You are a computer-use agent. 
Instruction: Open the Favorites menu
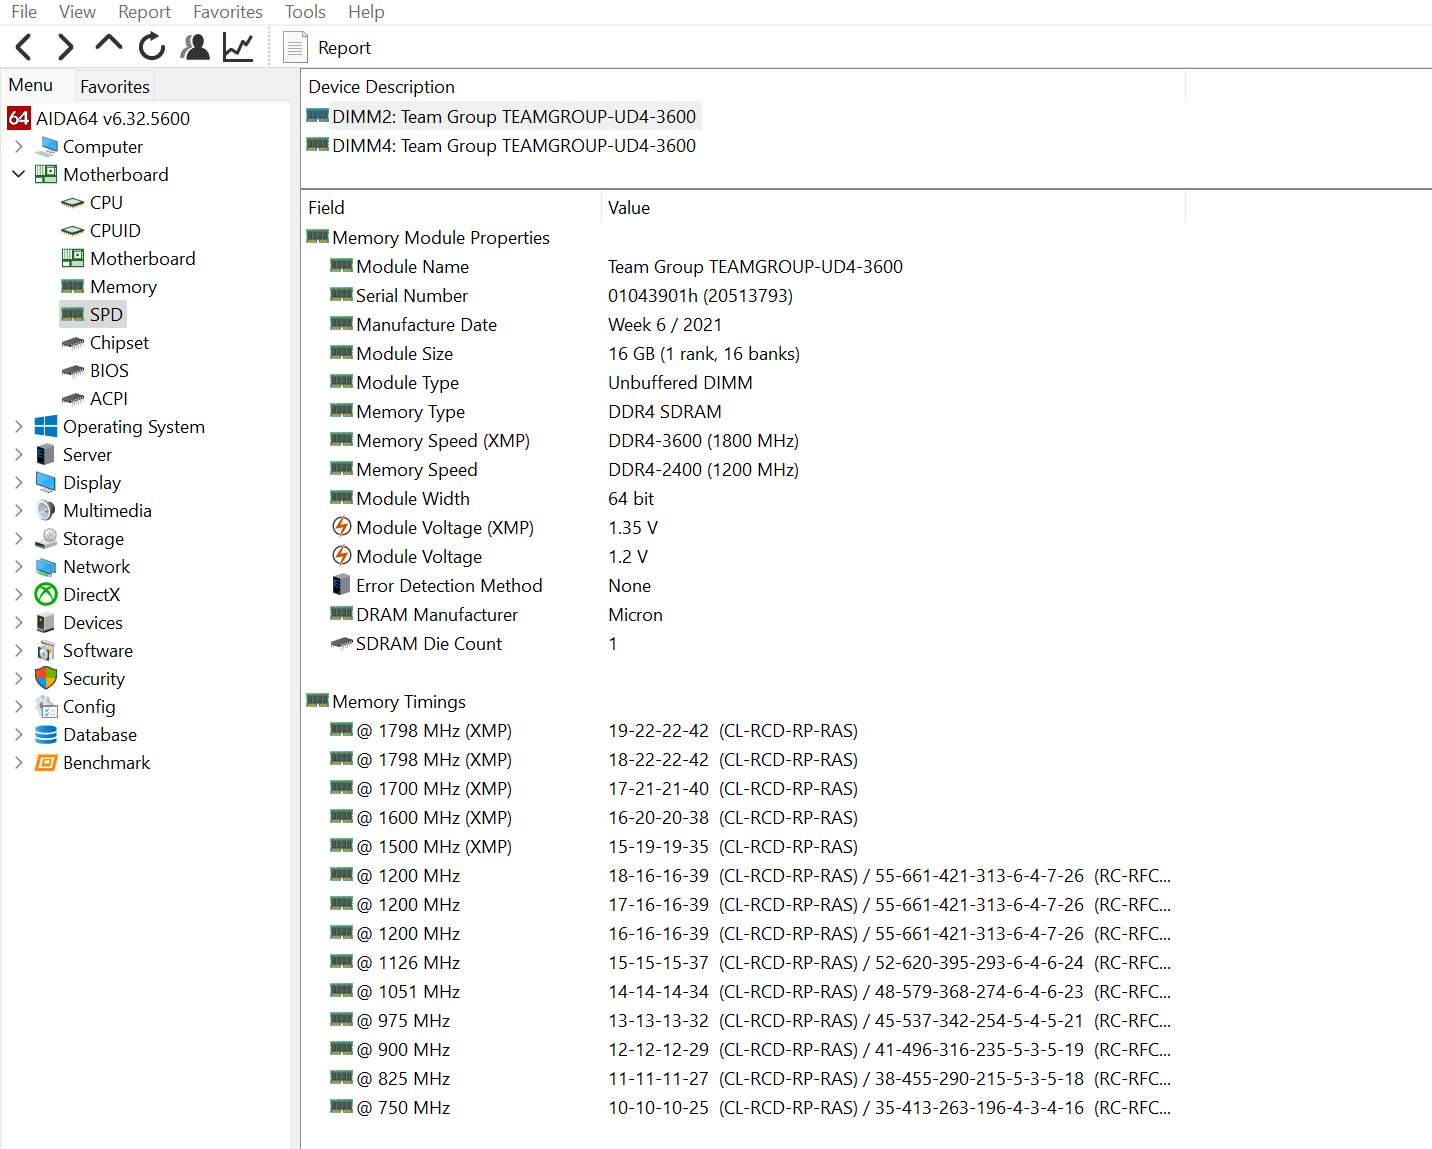(227, 12)
